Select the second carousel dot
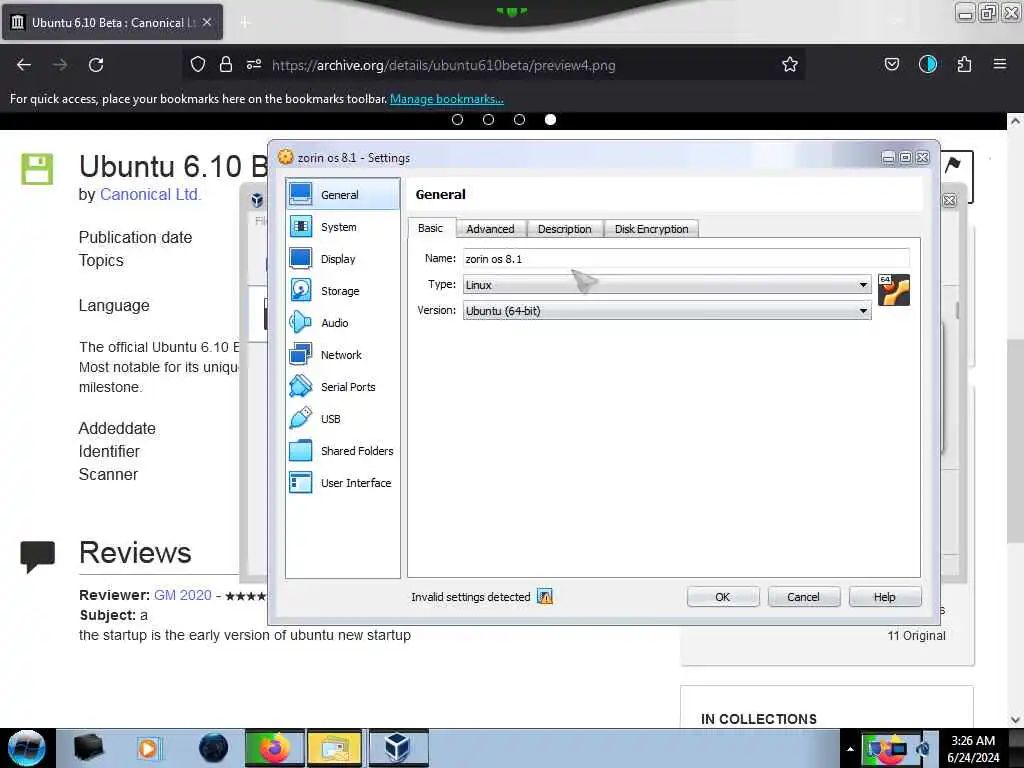The width and height of the screenshot is (1024, 768). point(488,120)
